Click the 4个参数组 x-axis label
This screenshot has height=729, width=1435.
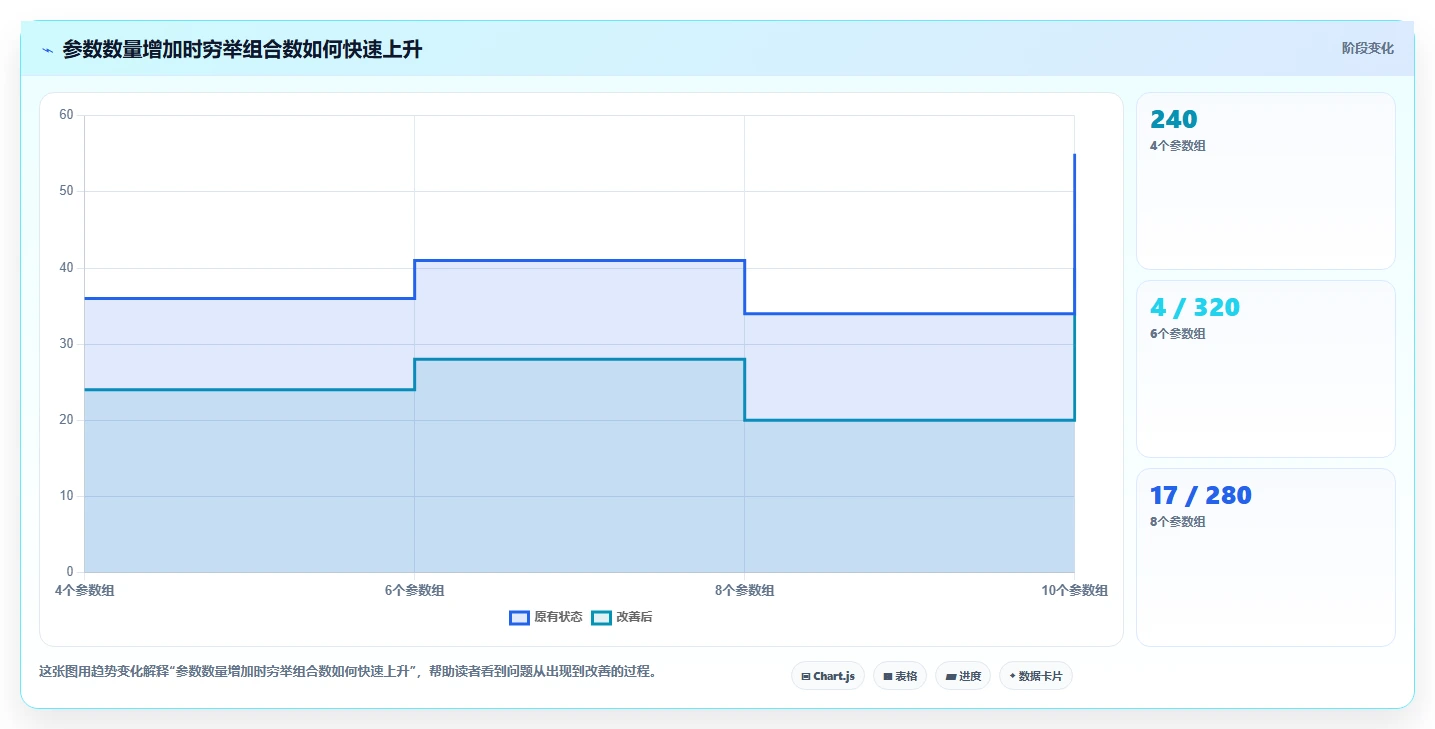(84, 591)
